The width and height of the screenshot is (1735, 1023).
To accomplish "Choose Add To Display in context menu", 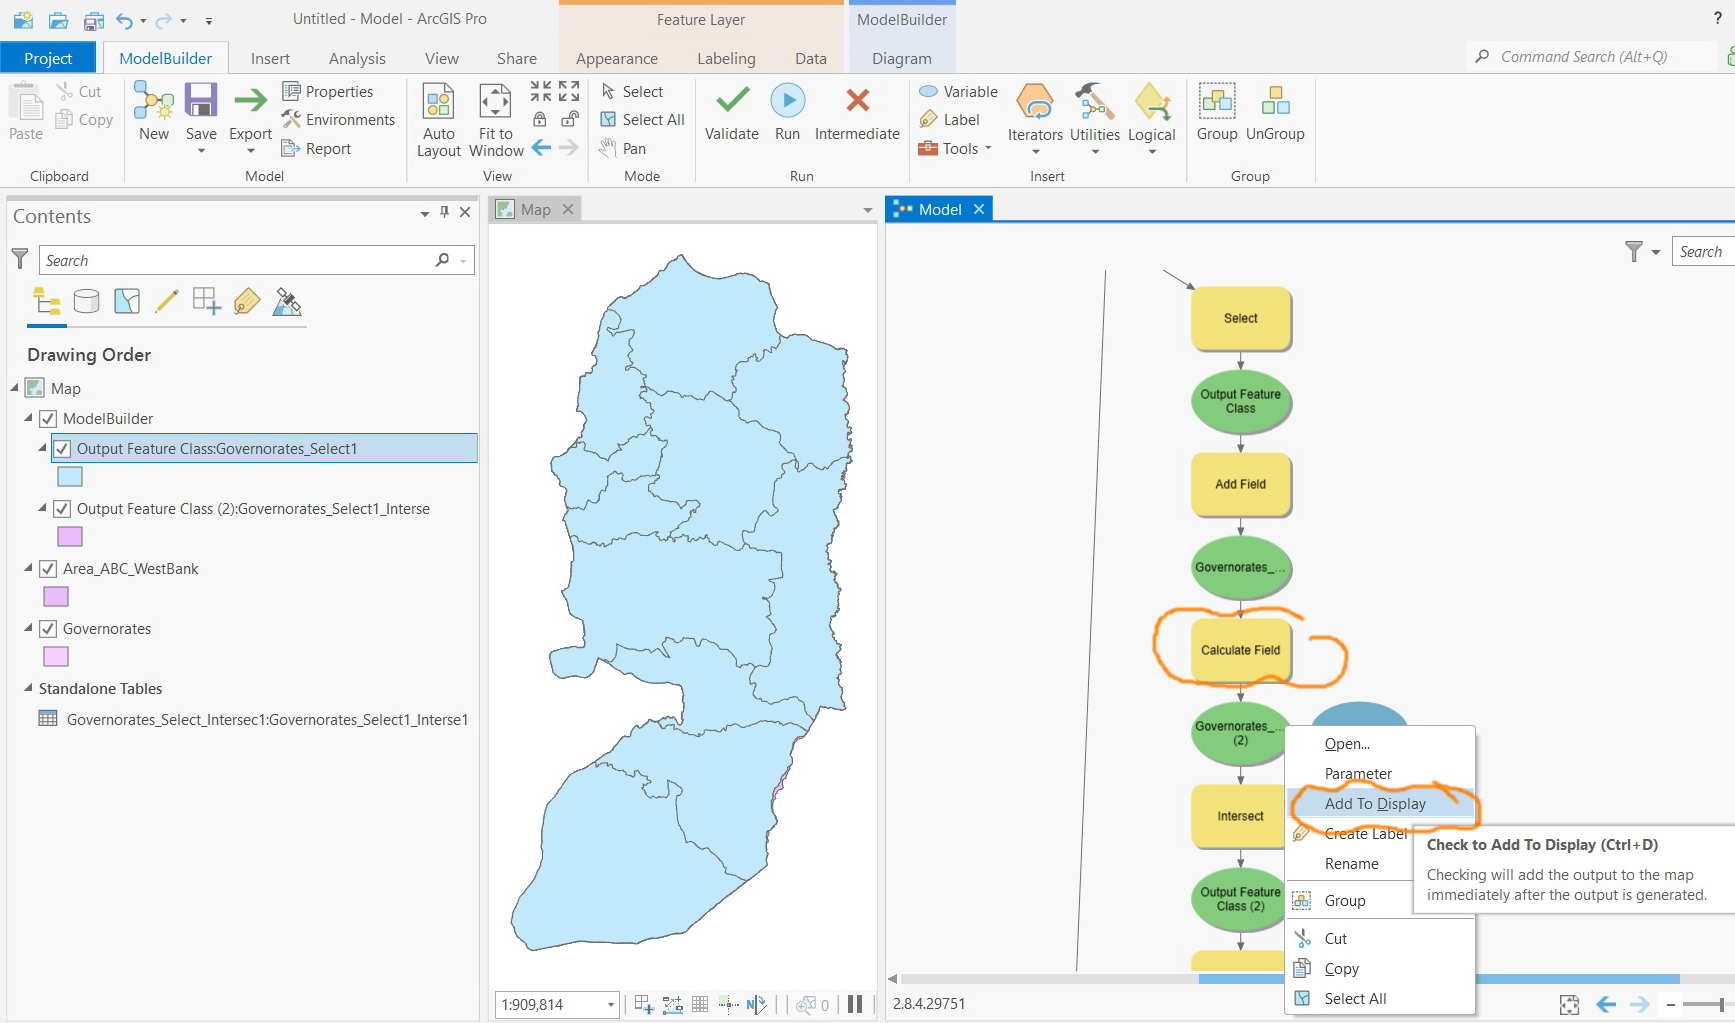I will pyautogui.click(x=1375, y=803).
